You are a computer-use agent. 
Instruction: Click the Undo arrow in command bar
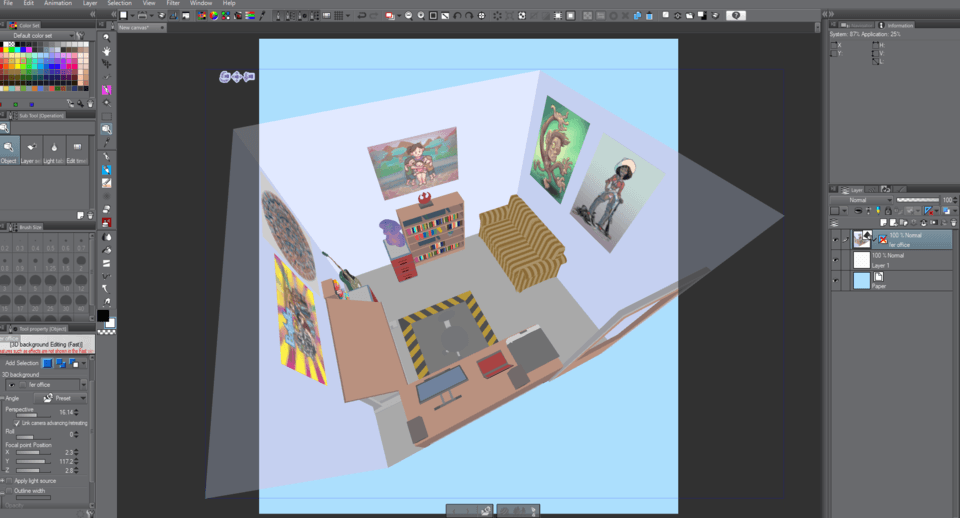click(361, 15)
